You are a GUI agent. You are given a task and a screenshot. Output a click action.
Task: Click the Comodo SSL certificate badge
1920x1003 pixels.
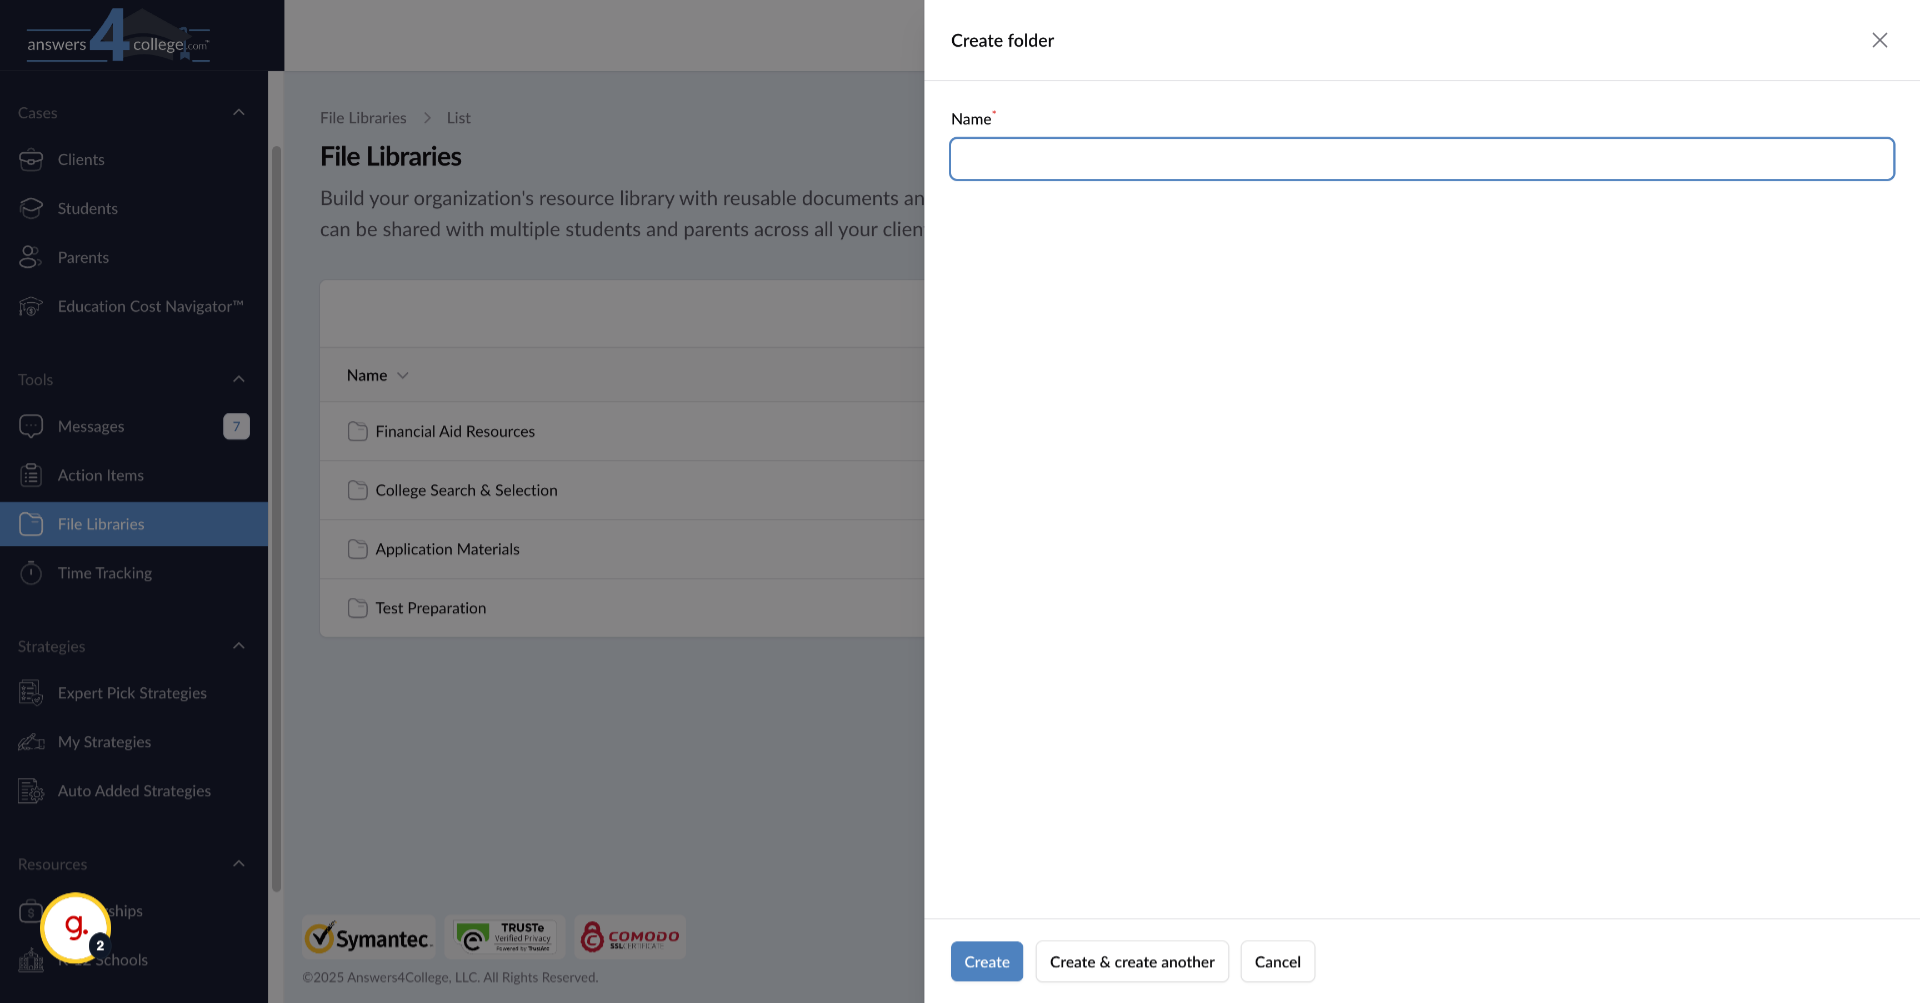[x=630, y=937]
